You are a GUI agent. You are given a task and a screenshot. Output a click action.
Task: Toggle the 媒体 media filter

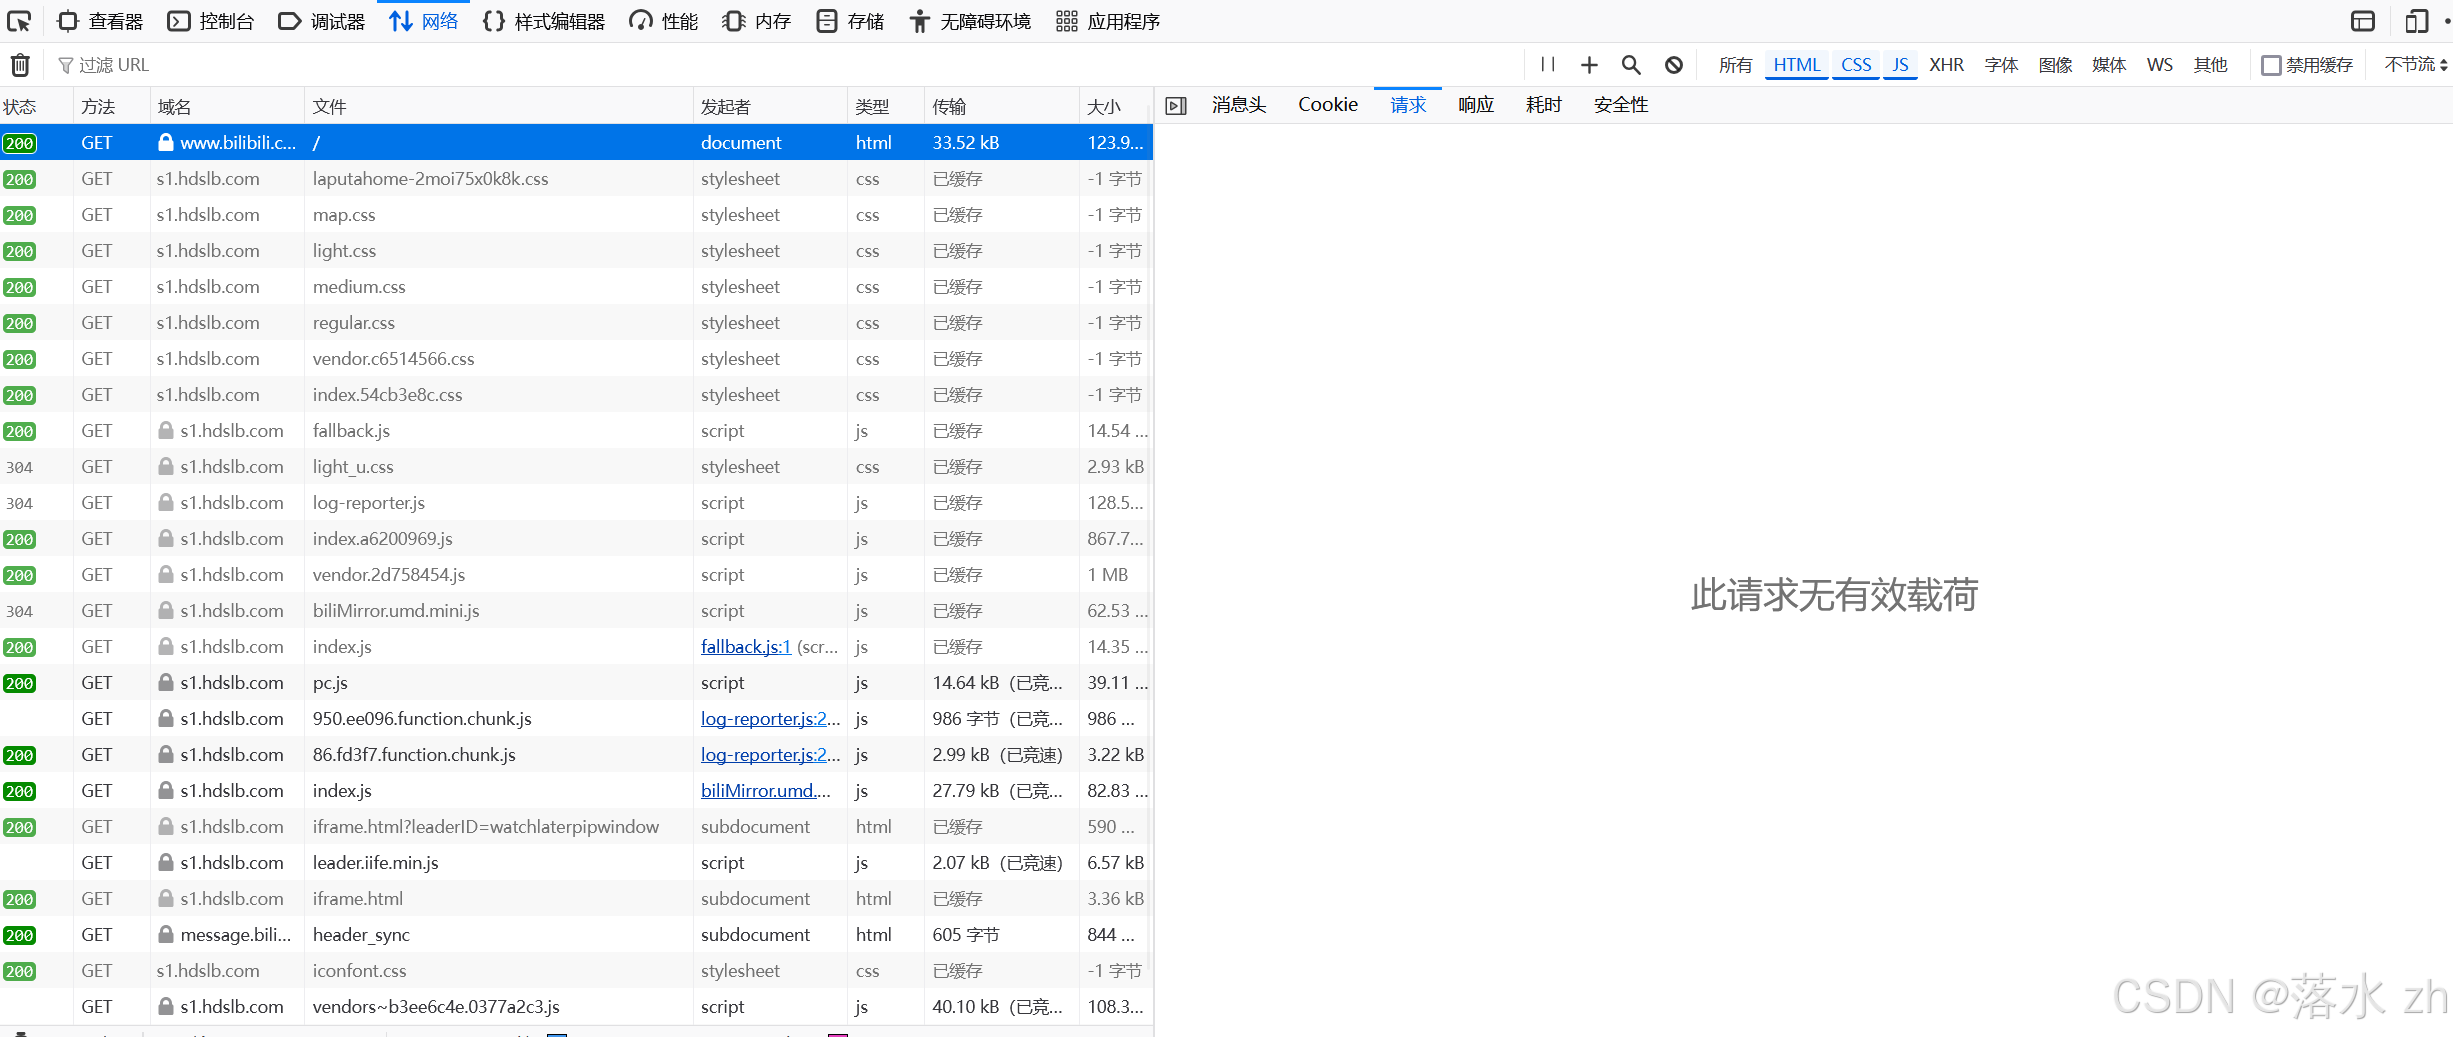[x=2109, y=65]
